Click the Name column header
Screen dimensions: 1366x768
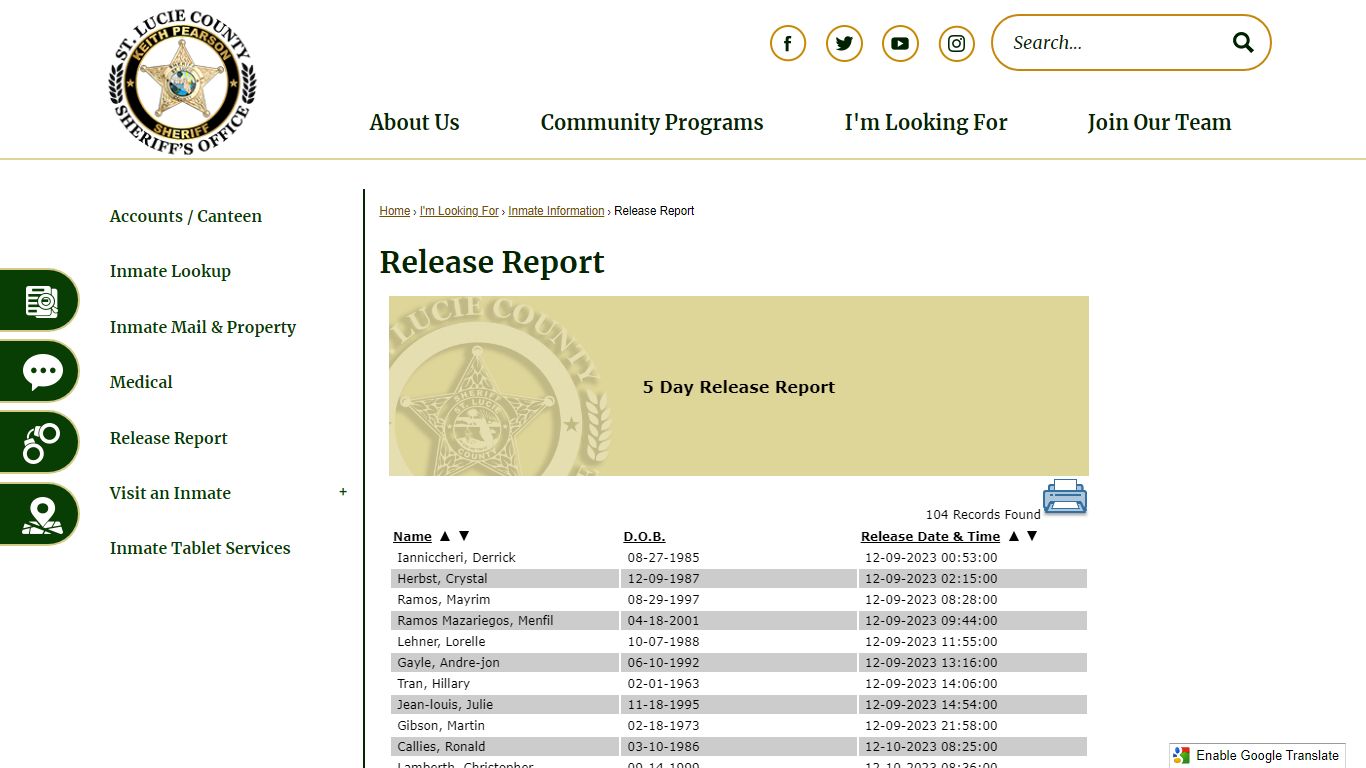click(412, 537)
